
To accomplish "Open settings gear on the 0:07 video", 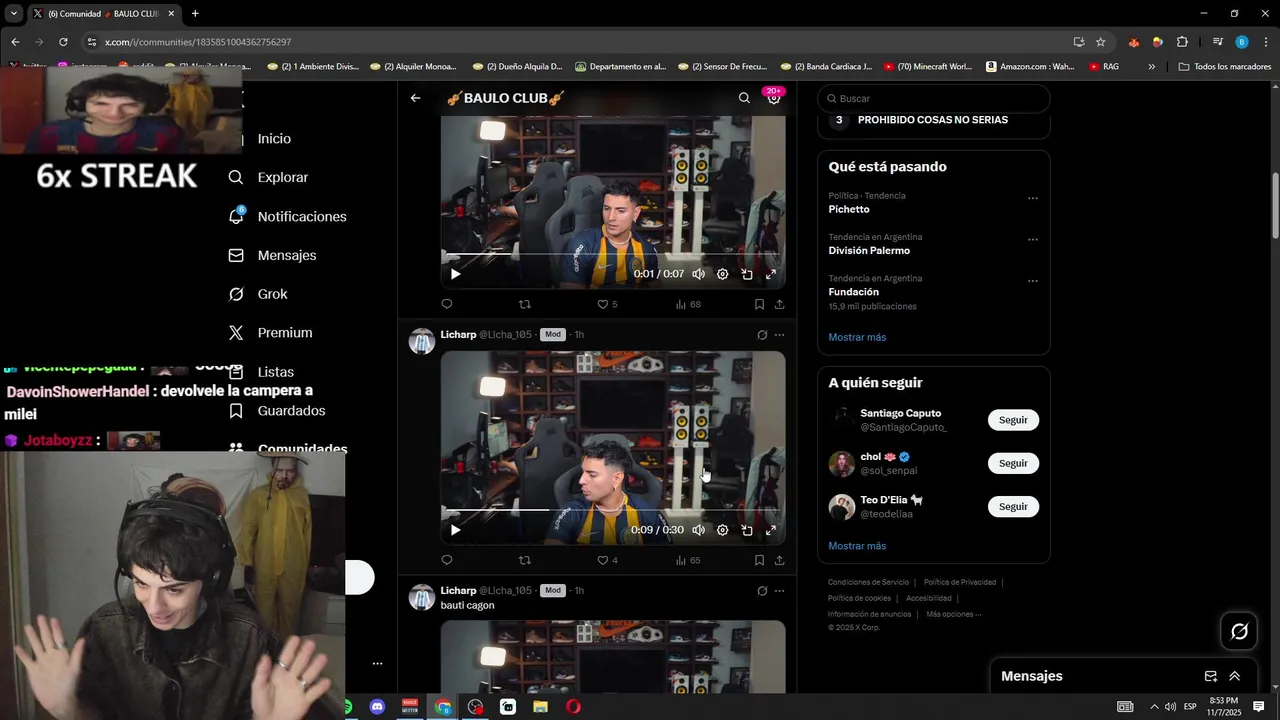I will 722,274.
